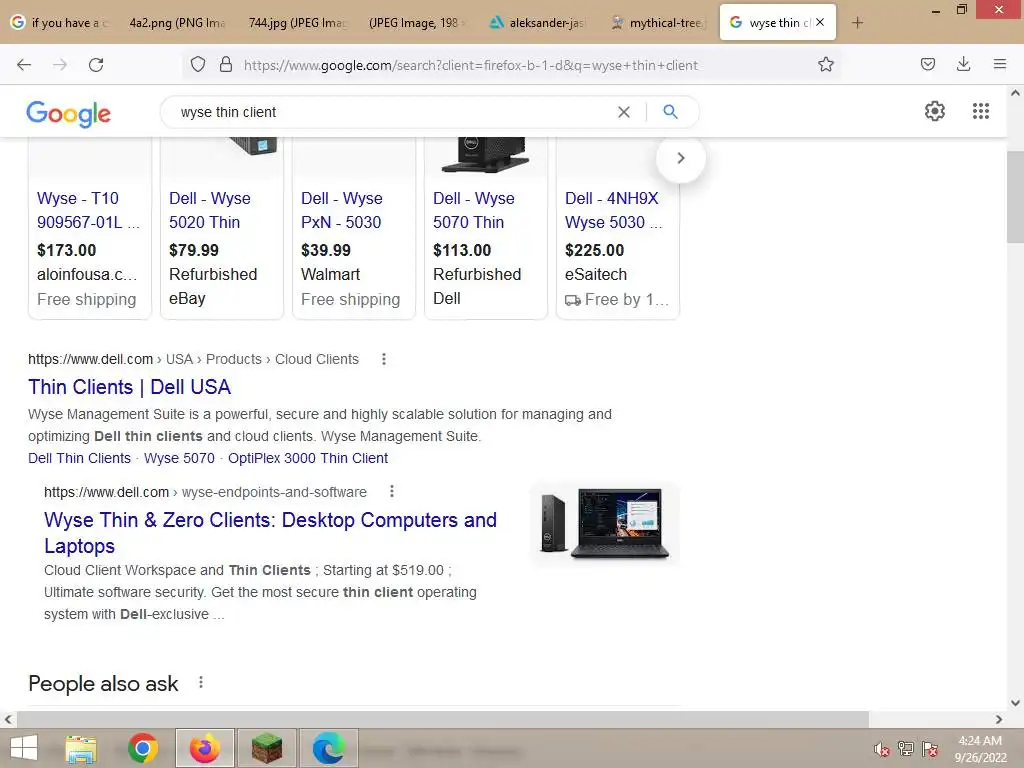This screenshot has width=1024, height=768.
Task: Open People also ask options
Action: point(201,682)
